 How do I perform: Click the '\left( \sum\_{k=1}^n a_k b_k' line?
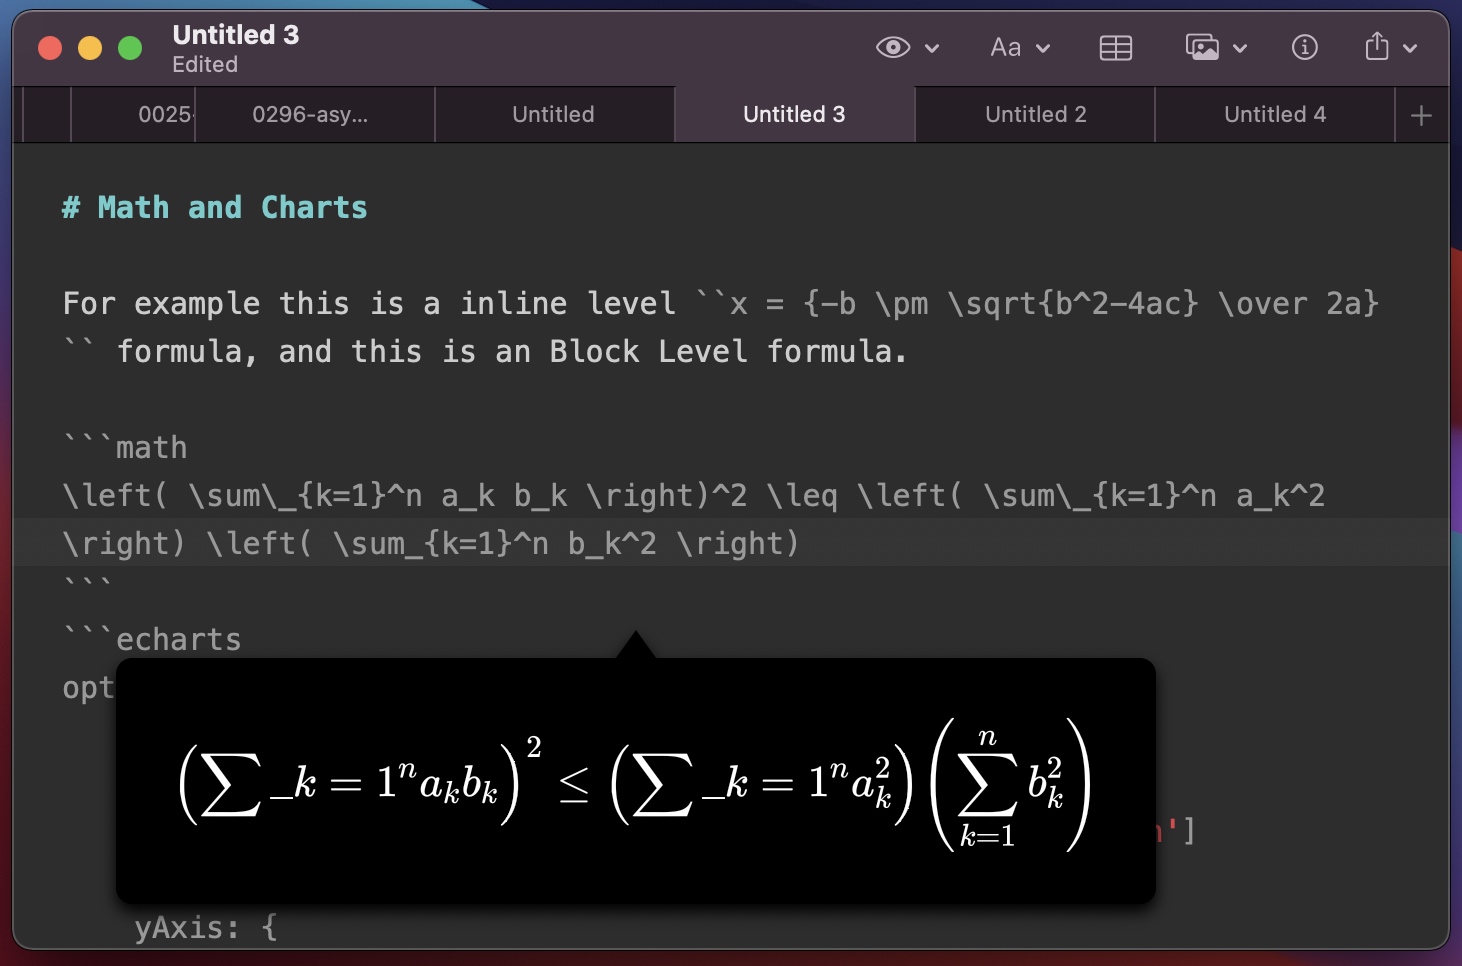(x=694, y=495)
